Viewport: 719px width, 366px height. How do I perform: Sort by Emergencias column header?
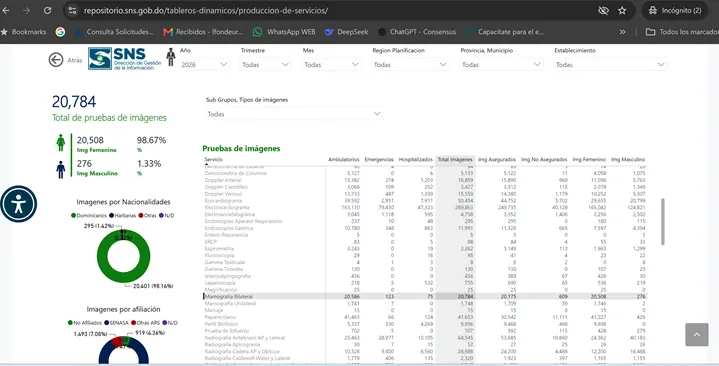379,160
